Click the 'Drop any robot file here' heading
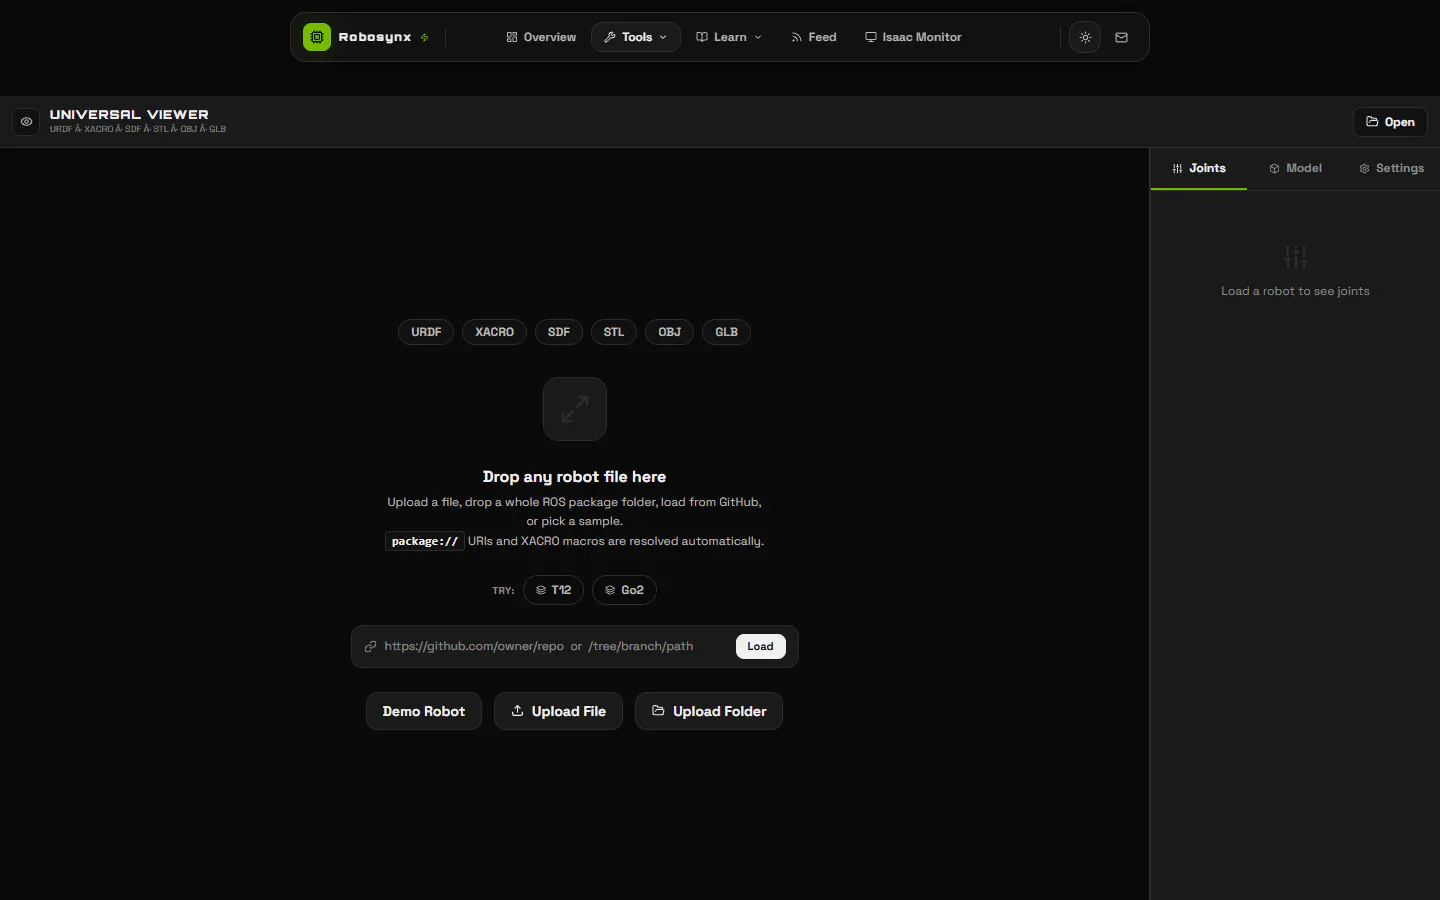Viewport: 1440px width, 900px height. point(574,477)
